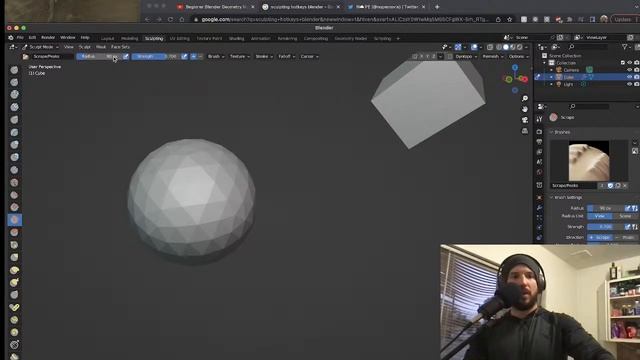Toggle Collection visibility eye in outliner
This screenshot has width=640, height=360.
click(x=629, y=62)
